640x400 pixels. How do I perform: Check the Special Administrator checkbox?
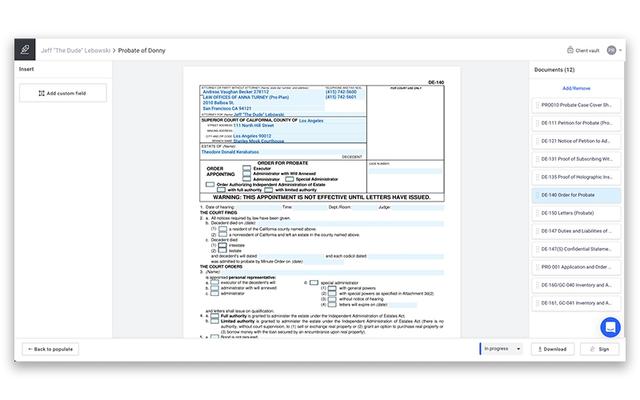click(289, 178)
